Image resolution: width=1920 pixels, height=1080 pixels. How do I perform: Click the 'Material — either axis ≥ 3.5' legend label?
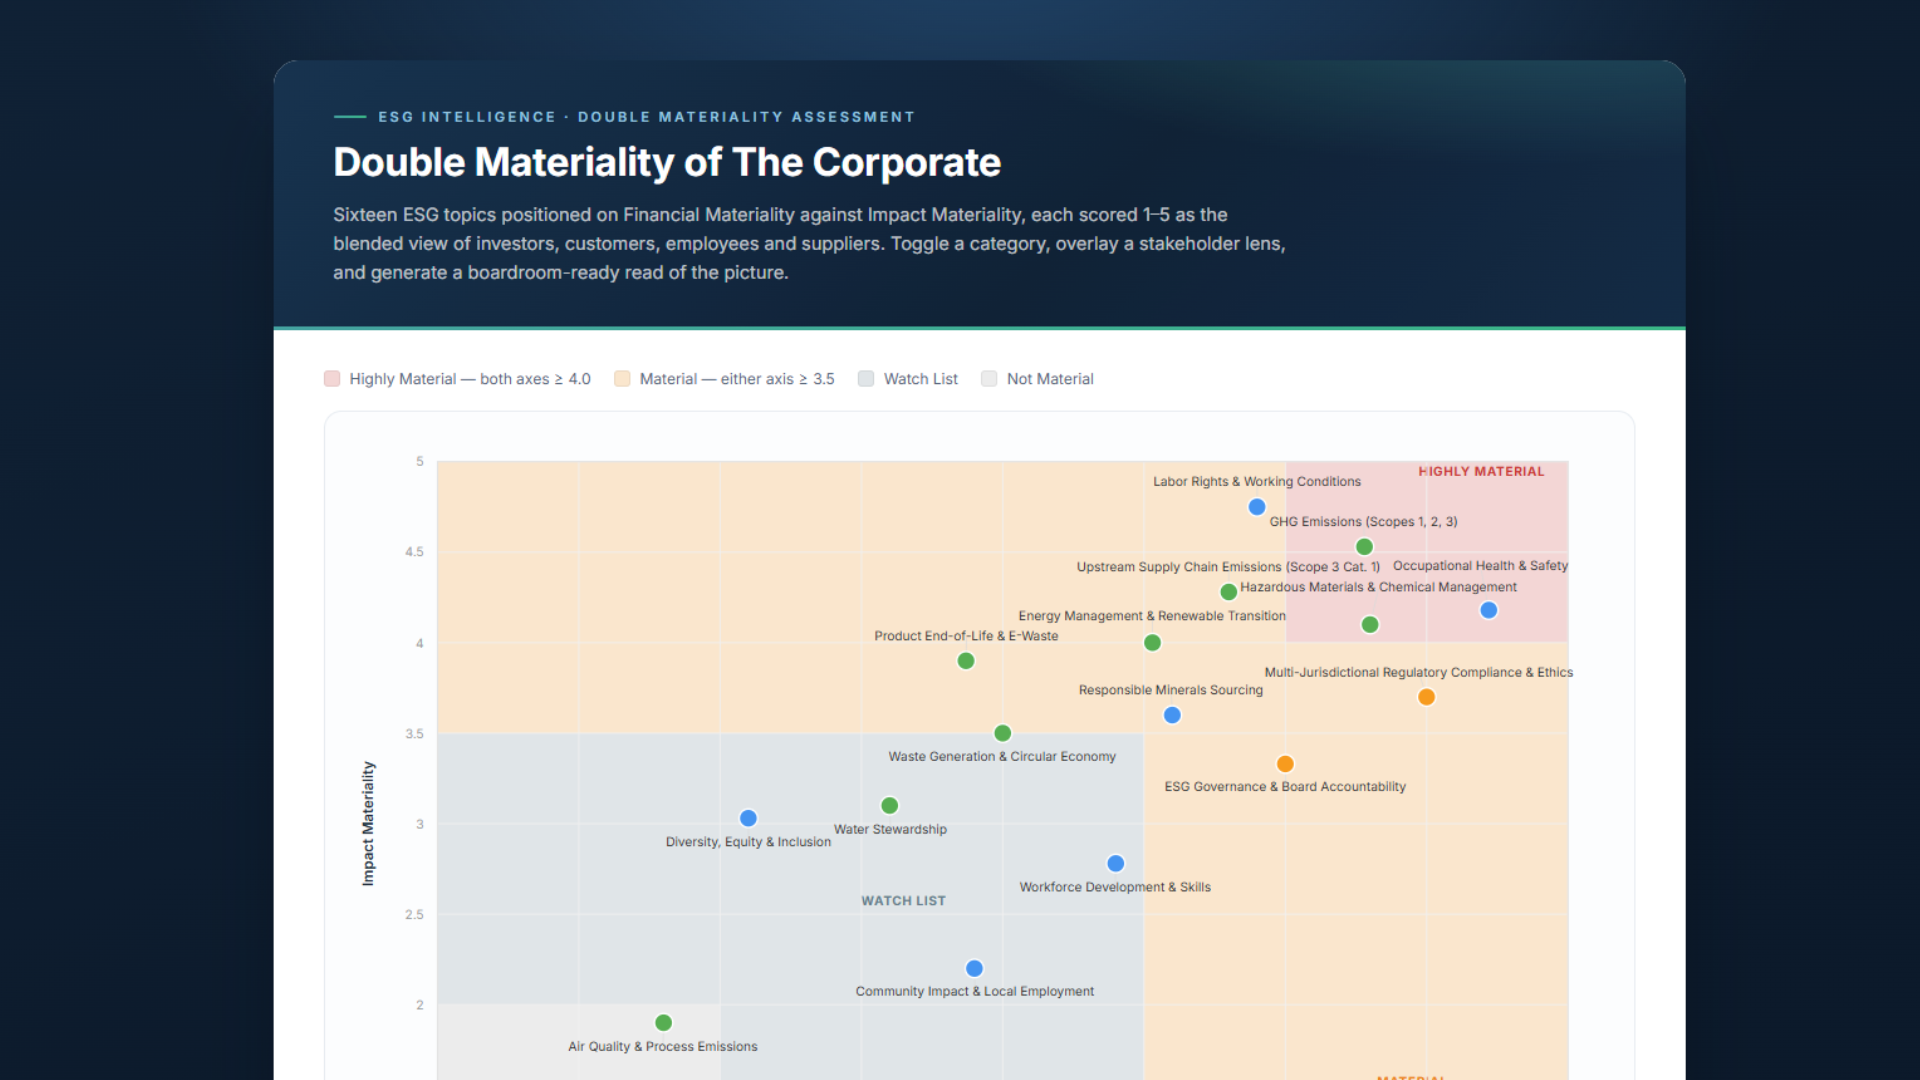(x=737, y=379)
